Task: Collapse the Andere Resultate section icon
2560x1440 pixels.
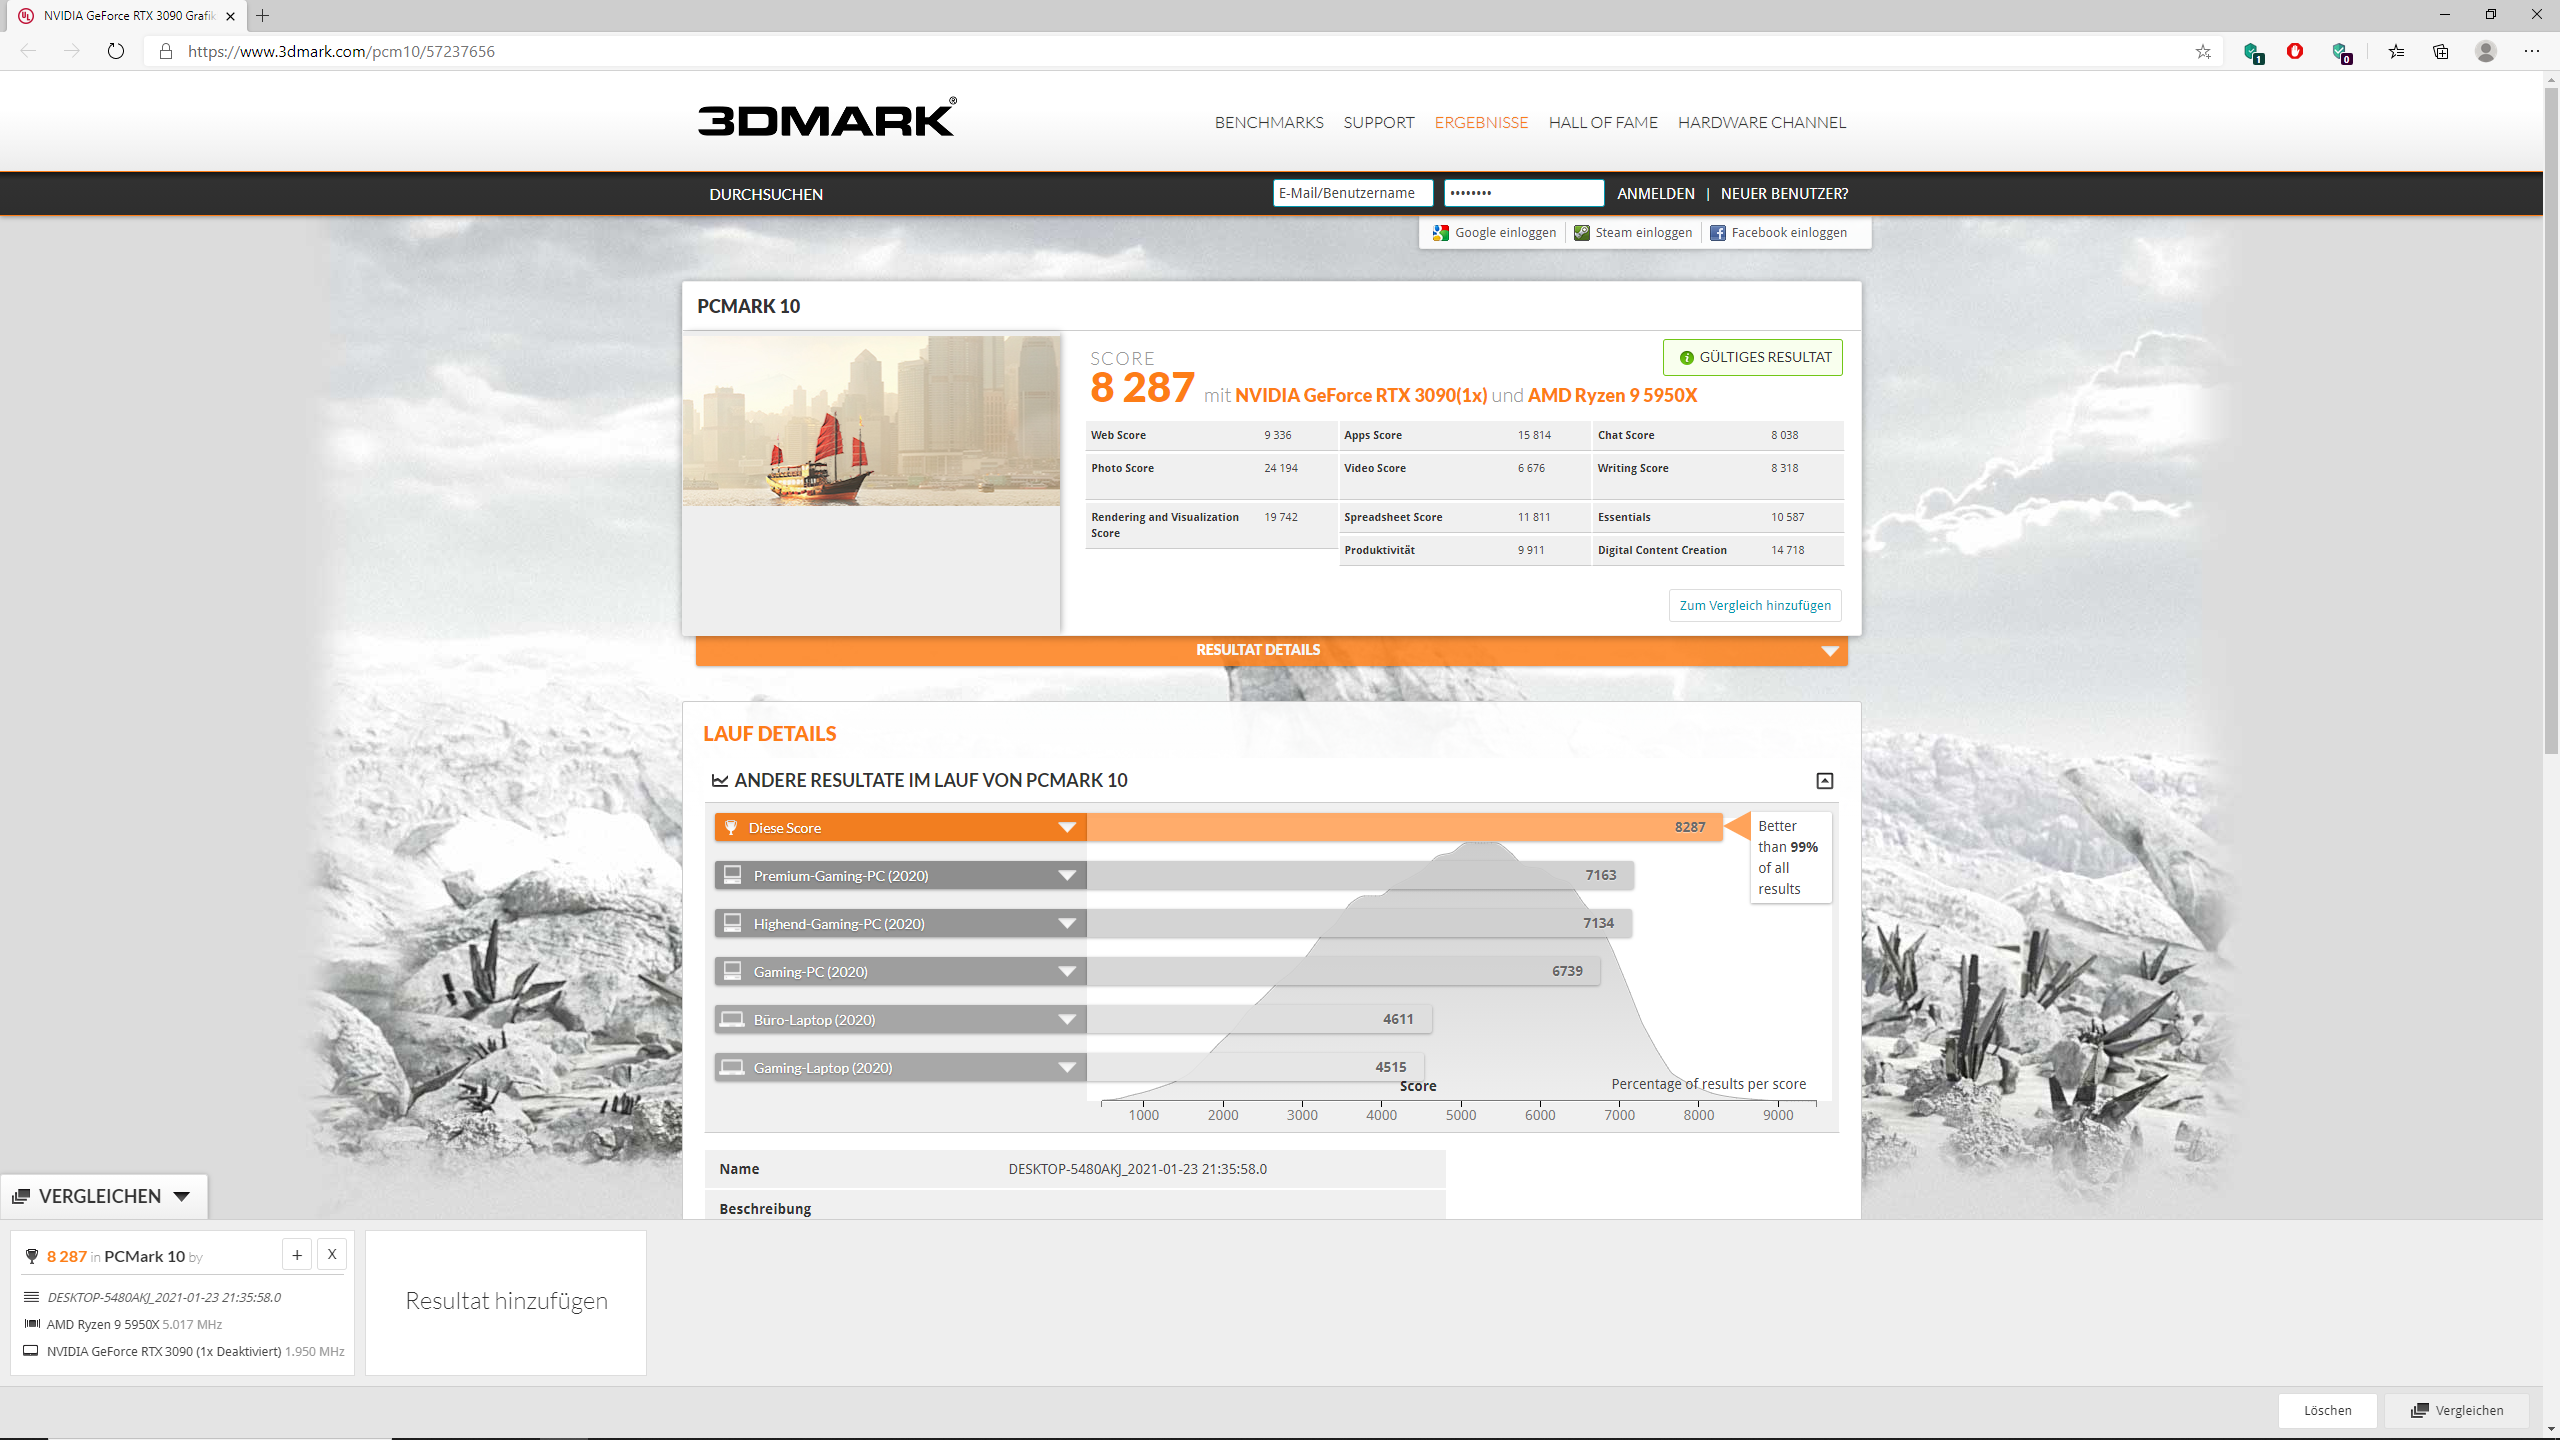Action: click(1825, 781)
